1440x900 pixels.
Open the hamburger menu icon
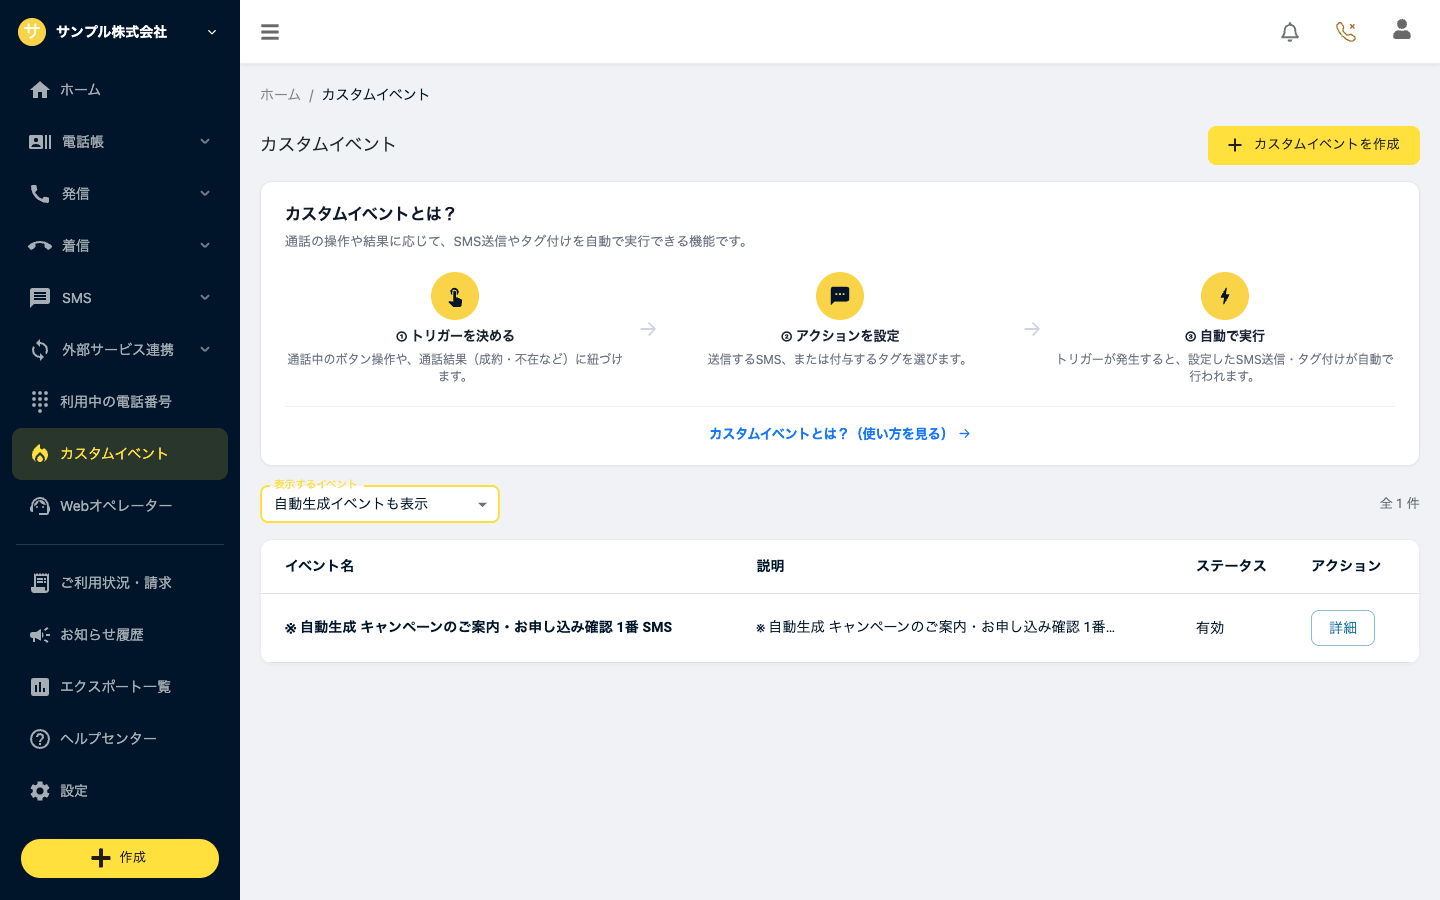pos(270,32)
